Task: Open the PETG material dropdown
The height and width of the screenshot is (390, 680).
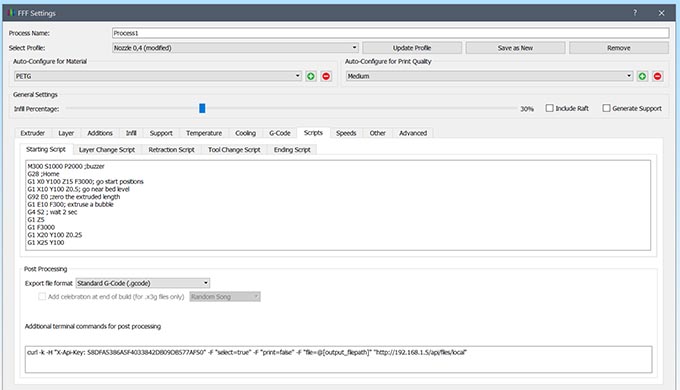Action: tap(158, 76)
